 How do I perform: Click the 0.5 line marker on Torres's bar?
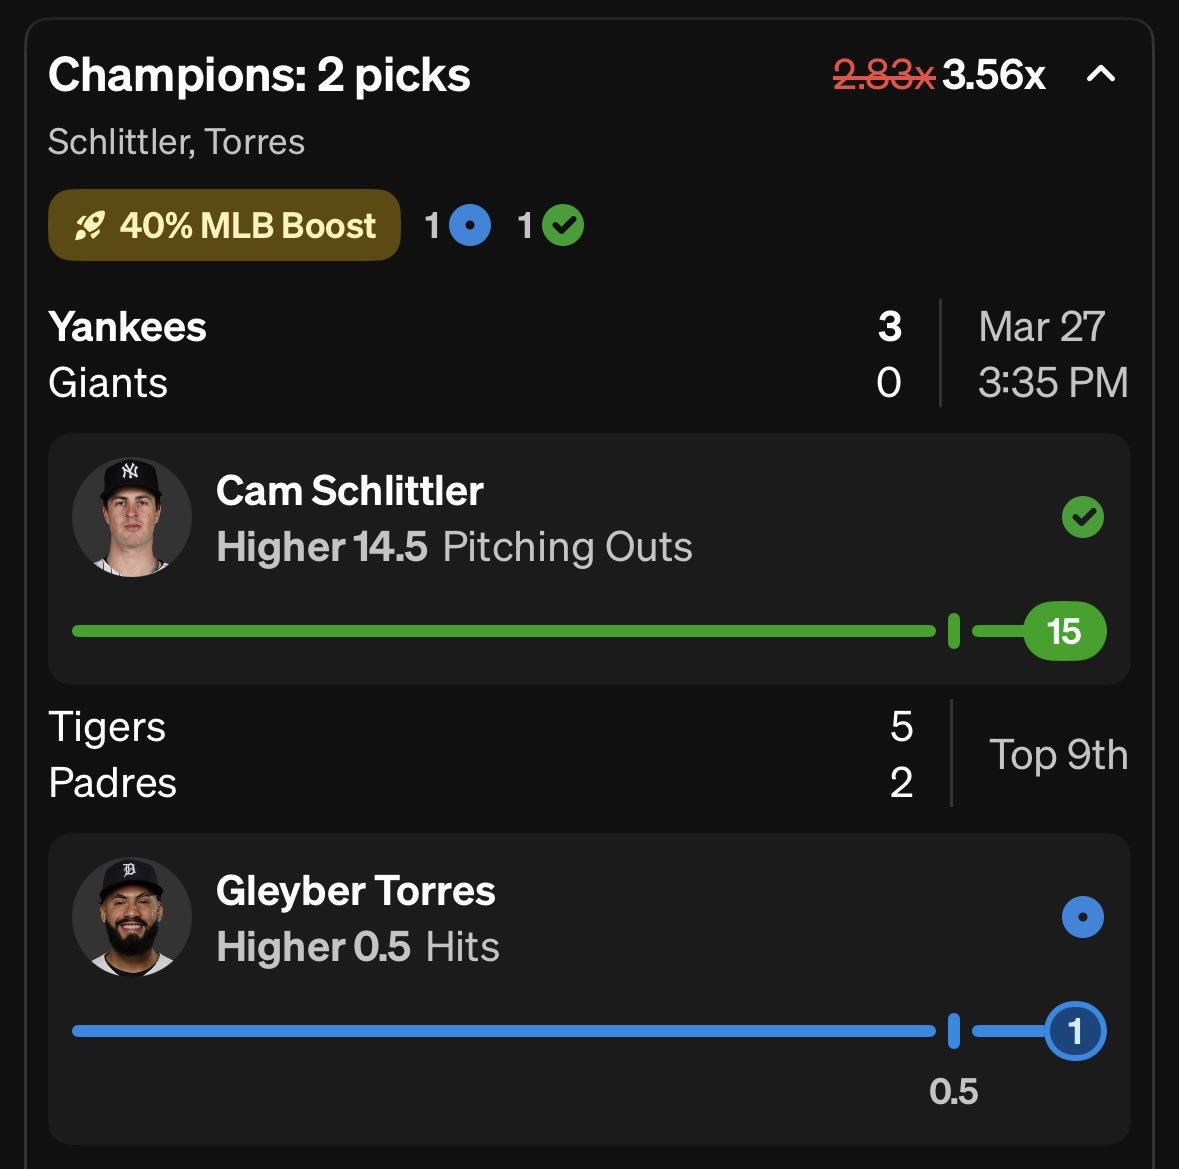point(953,1031)
